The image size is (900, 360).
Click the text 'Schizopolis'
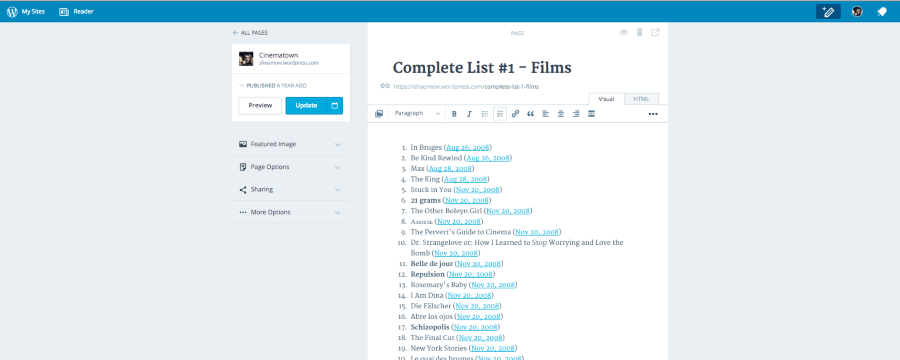(430, 327)
